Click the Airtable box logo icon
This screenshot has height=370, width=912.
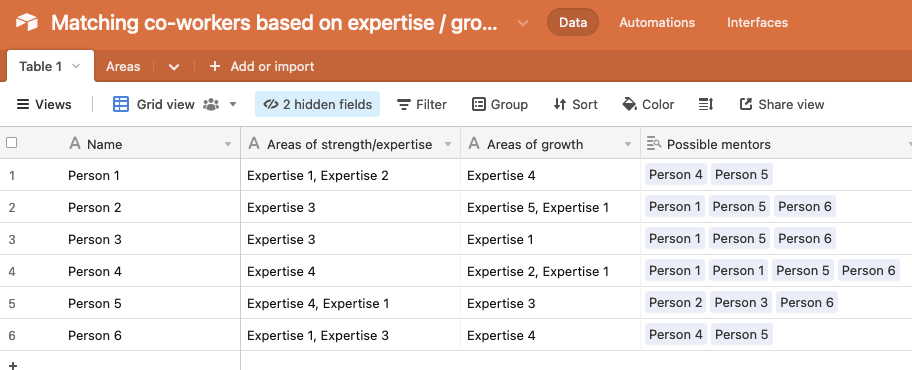point(26,23)
